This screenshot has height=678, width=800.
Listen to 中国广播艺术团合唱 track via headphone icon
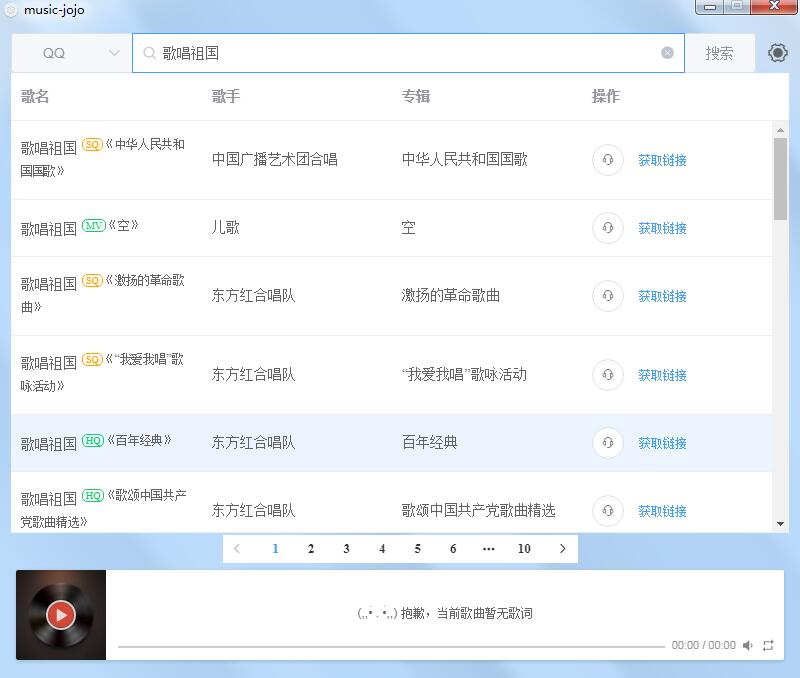(607, 160)
